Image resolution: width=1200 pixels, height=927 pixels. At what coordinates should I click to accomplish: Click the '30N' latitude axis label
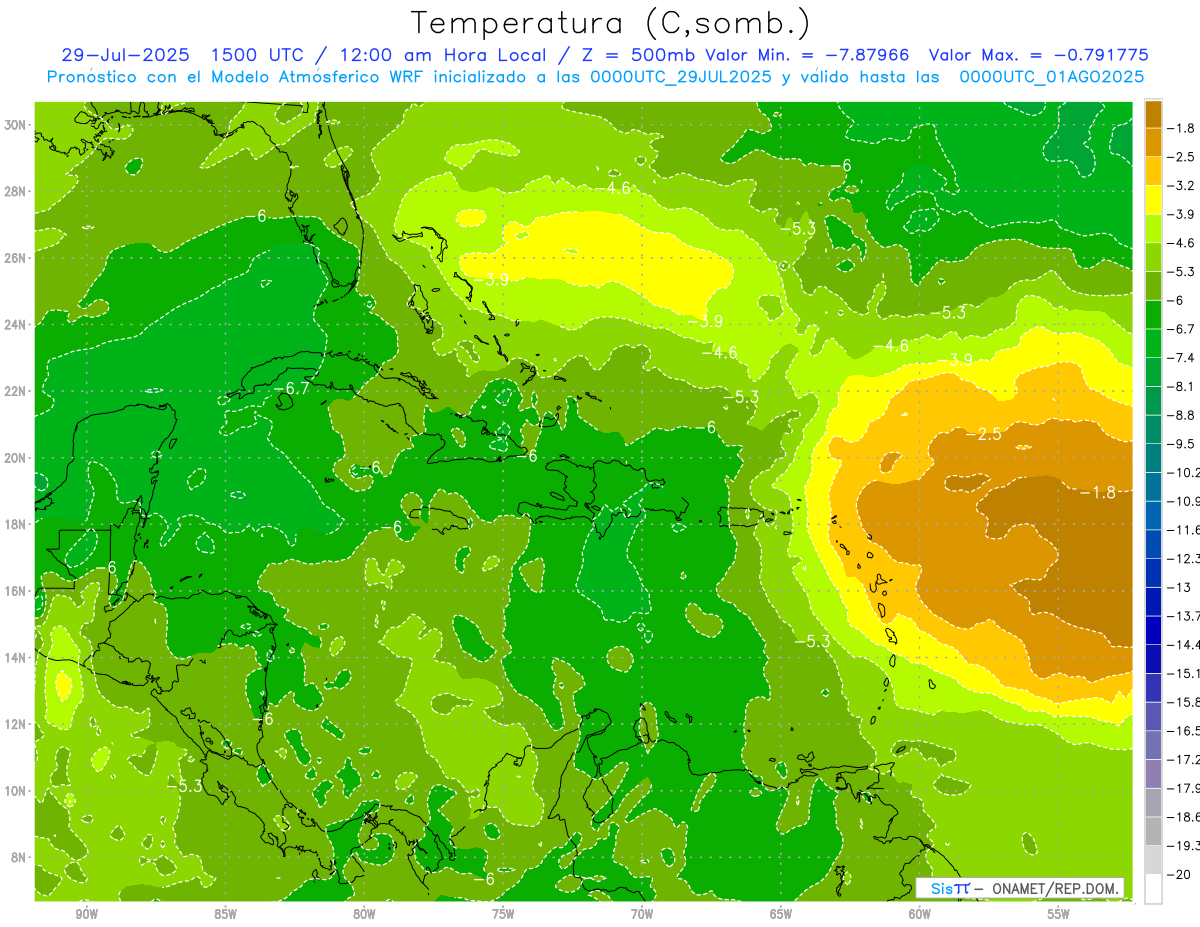(15, 125)
